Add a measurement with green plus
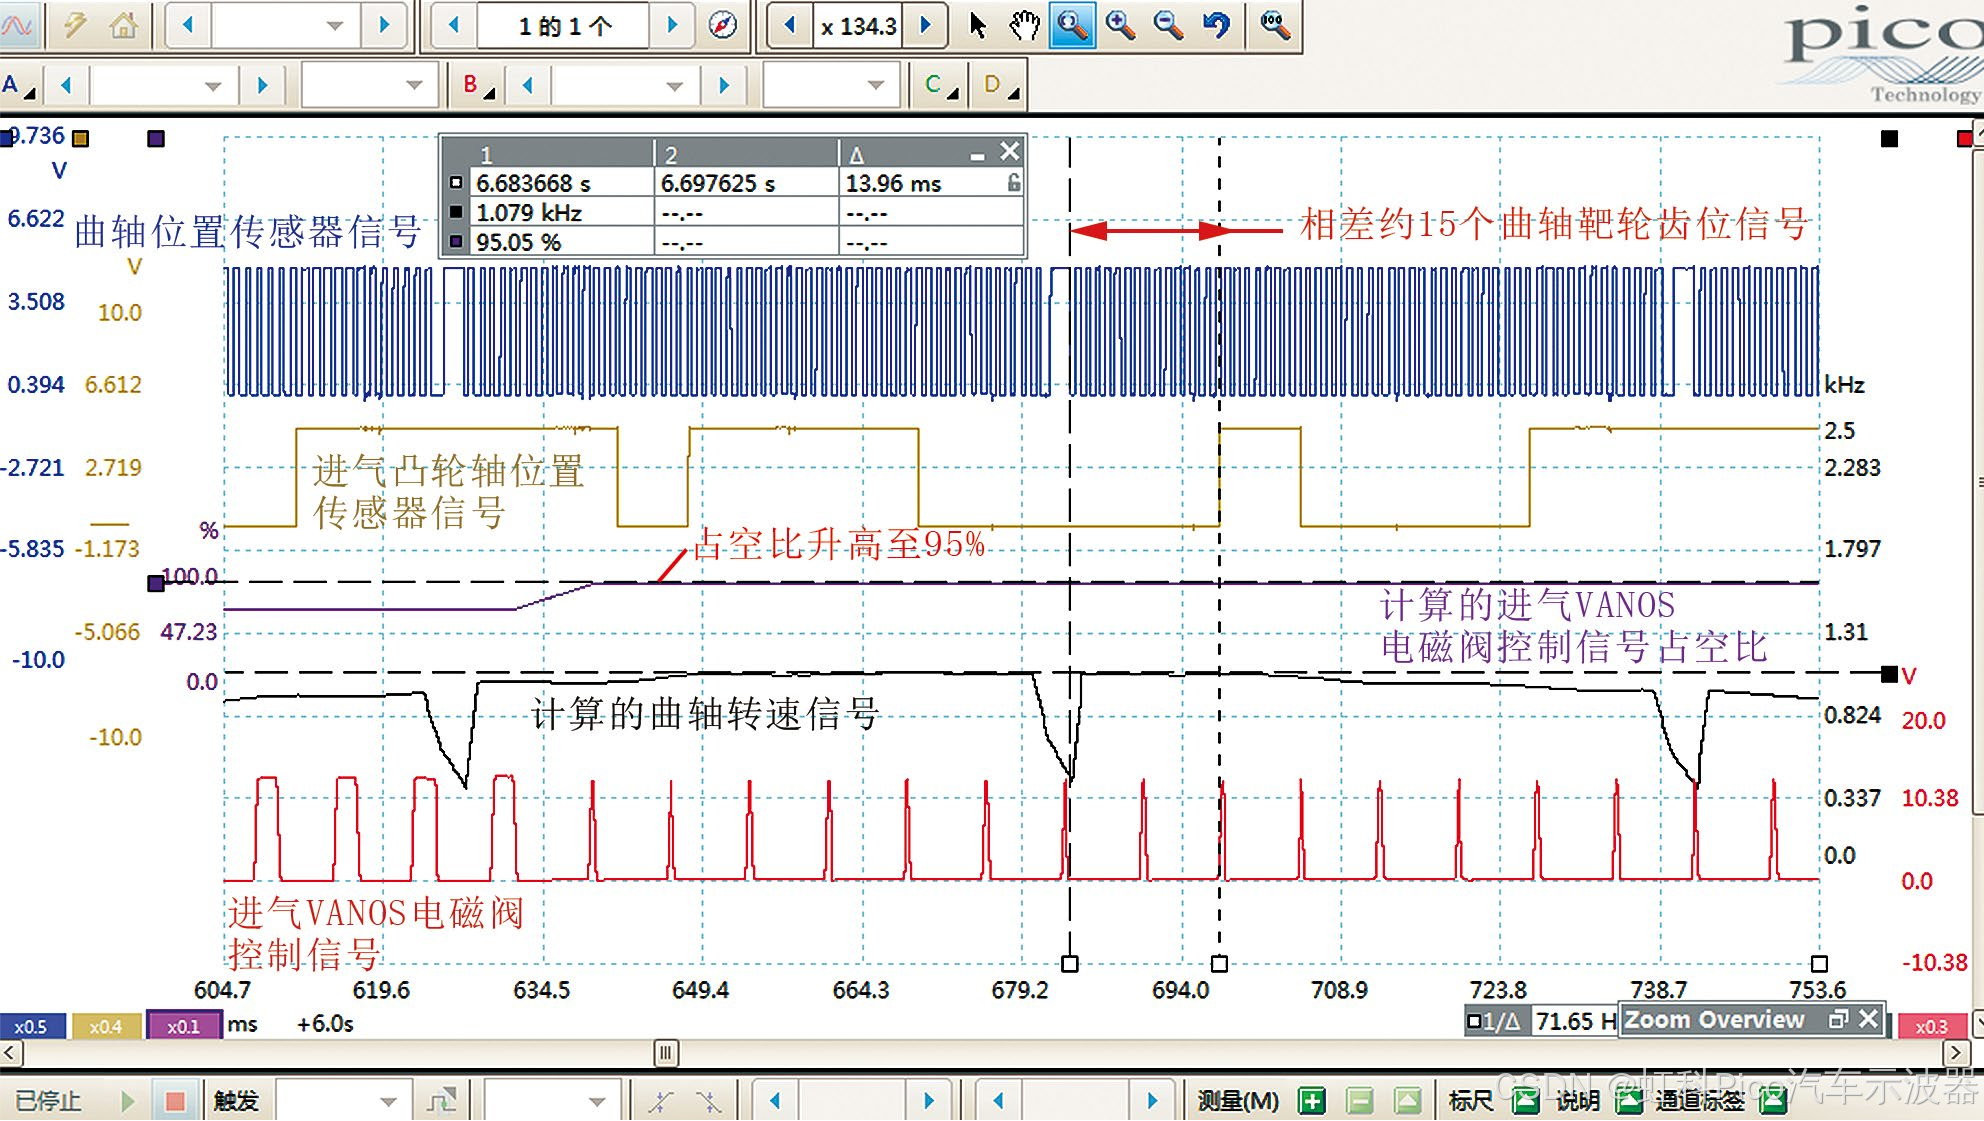The width and height of the screenshot is (1984, 1121). coord(1311,1101)
